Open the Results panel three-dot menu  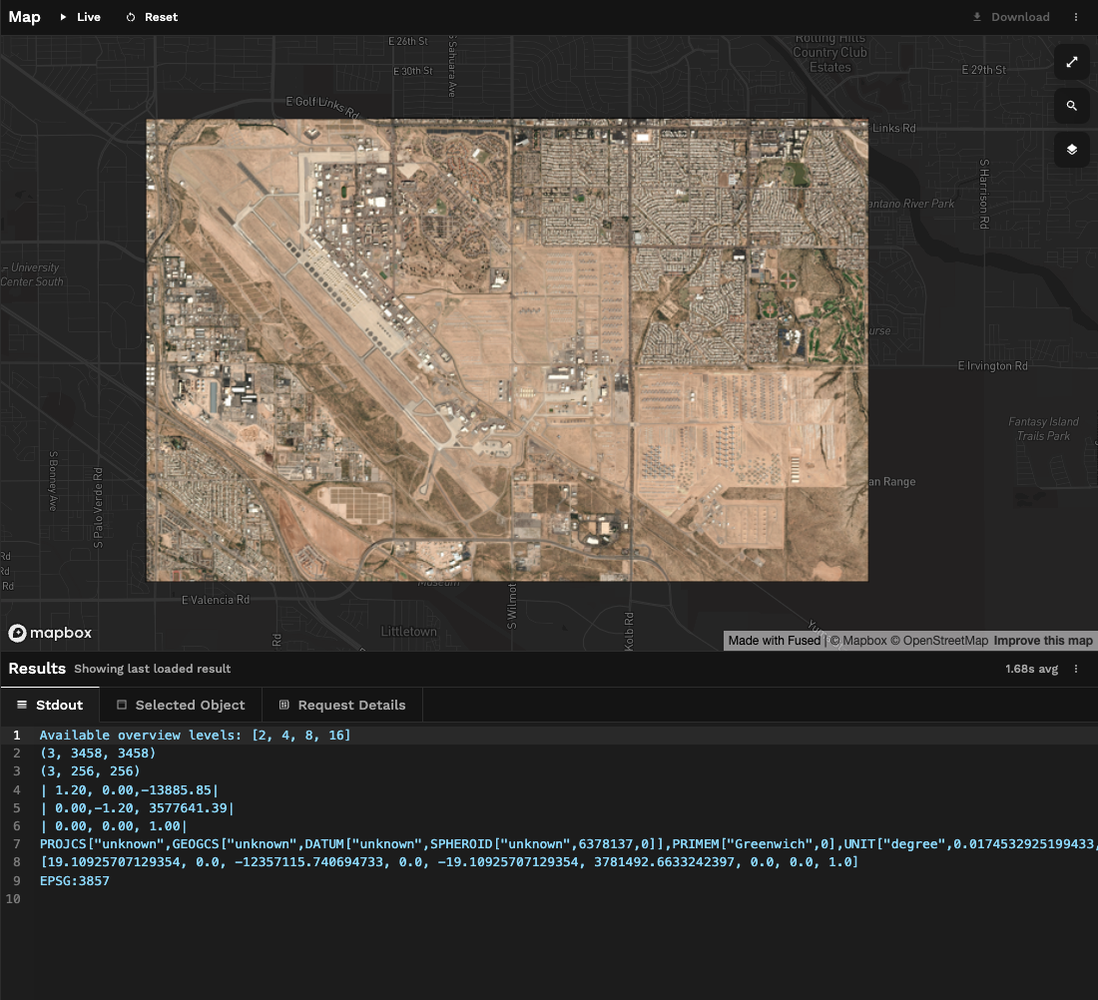tap(1076, 669)
